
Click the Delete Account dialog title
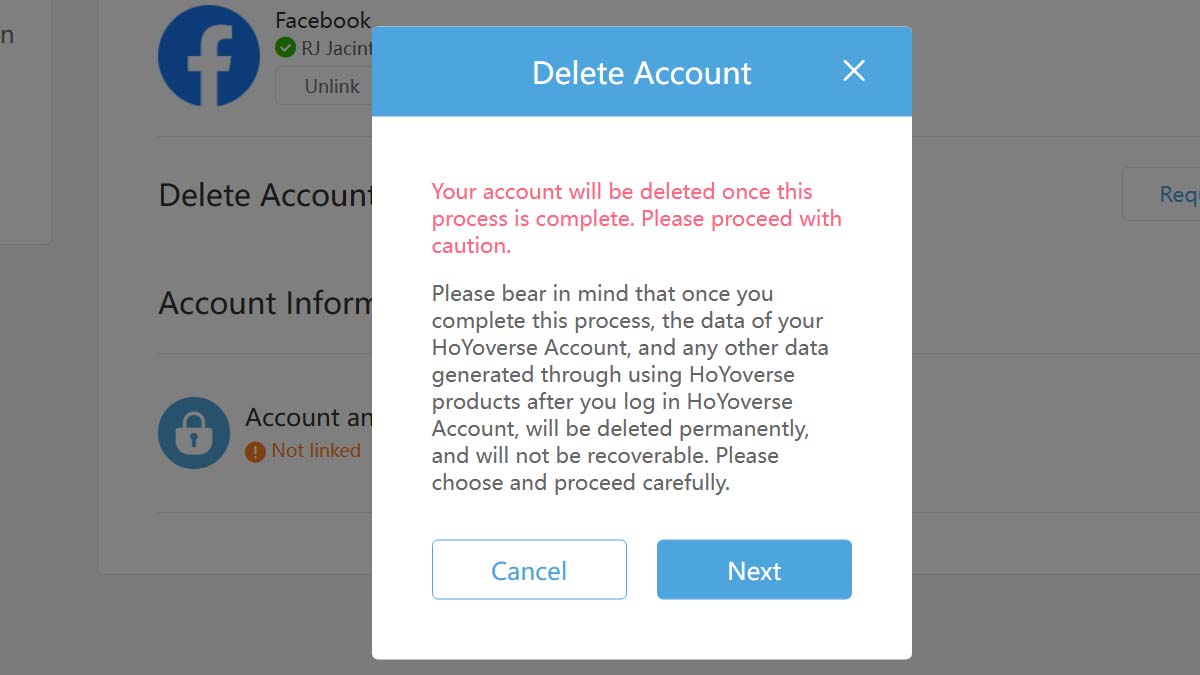click(x=641, y=73)
